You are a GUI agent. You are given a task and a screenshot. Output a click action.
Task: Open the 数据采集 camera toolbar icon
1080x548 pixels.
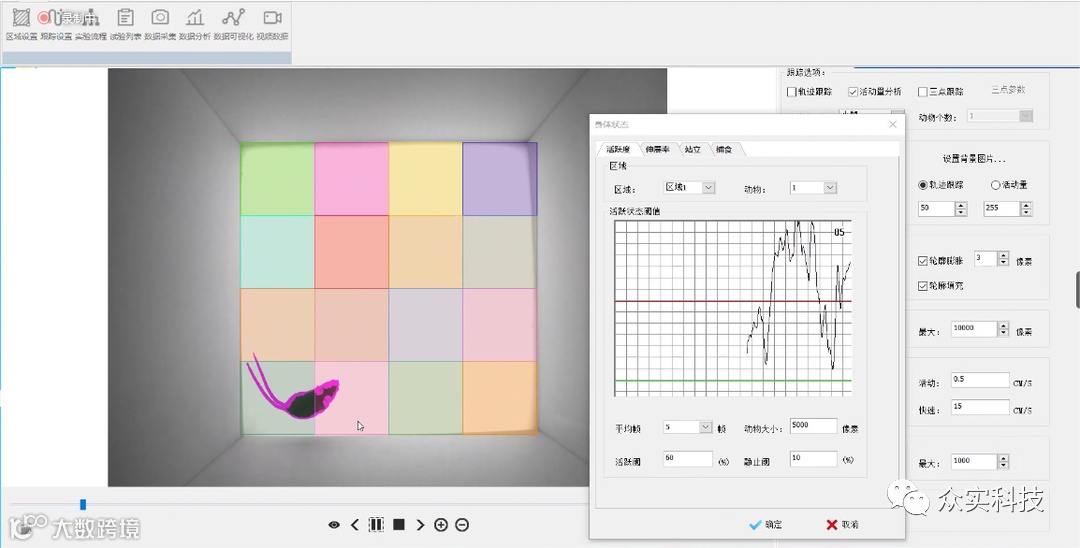pos(160,18)
